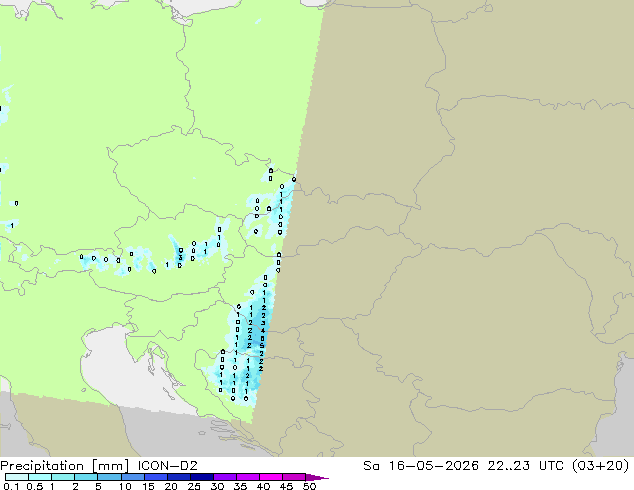The image size is (634, 490).
Task: Click the 'ICON-D2' model label
Action: pyautogui.click(x=167, y=466)
